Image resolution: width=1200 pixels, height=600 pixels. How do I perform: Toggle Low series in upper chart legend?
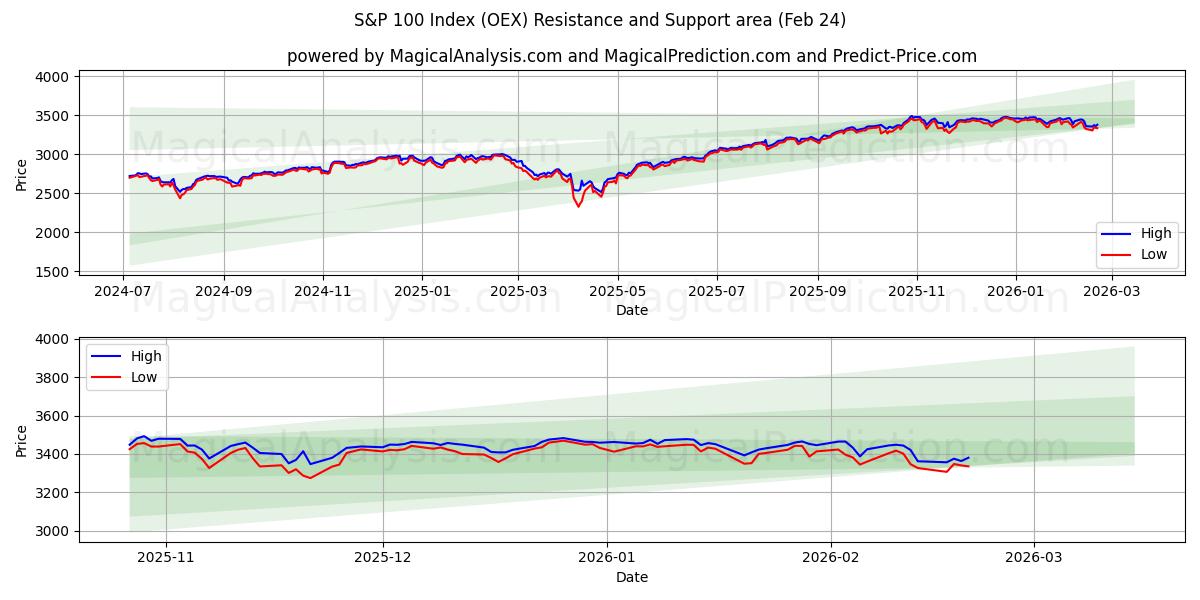1147,253
